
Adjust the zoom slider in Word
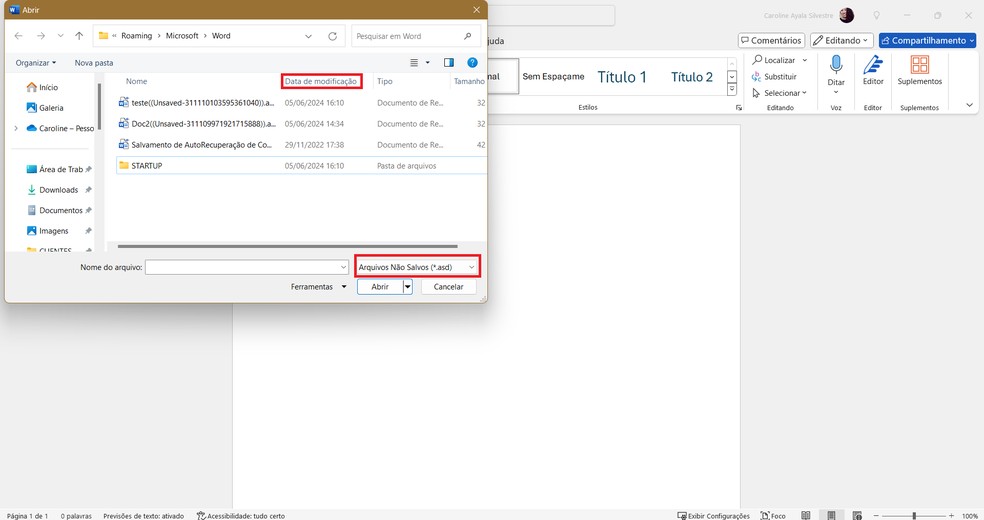[914, 516]
